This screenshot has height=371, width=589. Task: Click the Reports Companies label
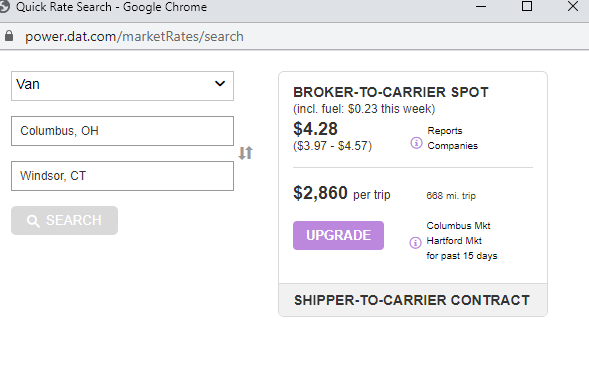point(453,138)
